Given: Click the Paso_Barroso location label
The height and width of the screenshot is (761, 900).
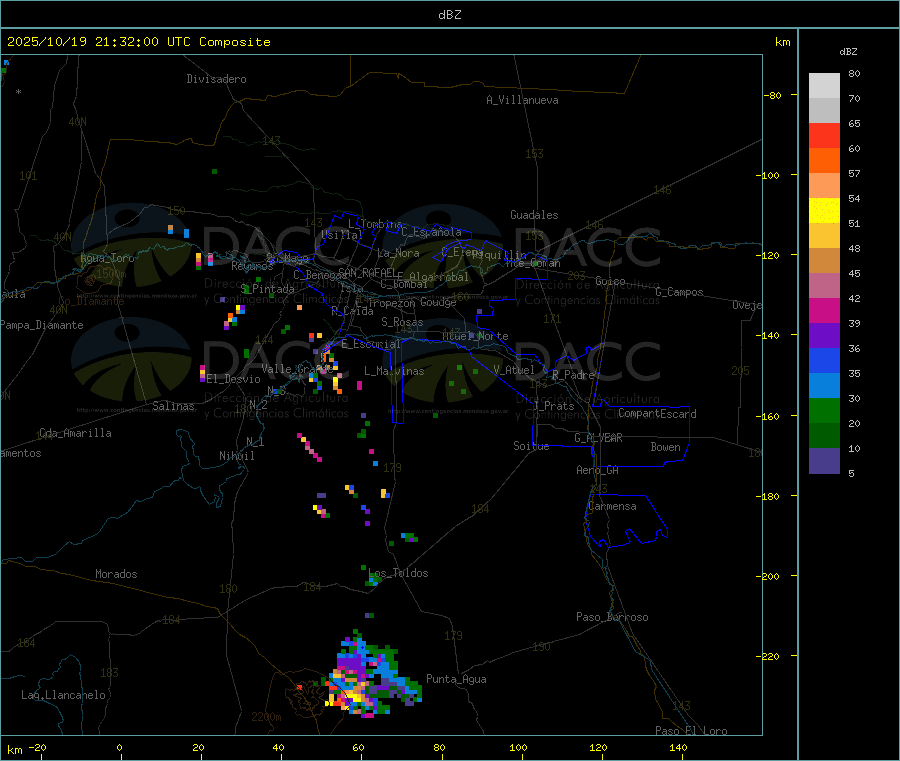Looking at the screenshot, I should click(612, 617).
